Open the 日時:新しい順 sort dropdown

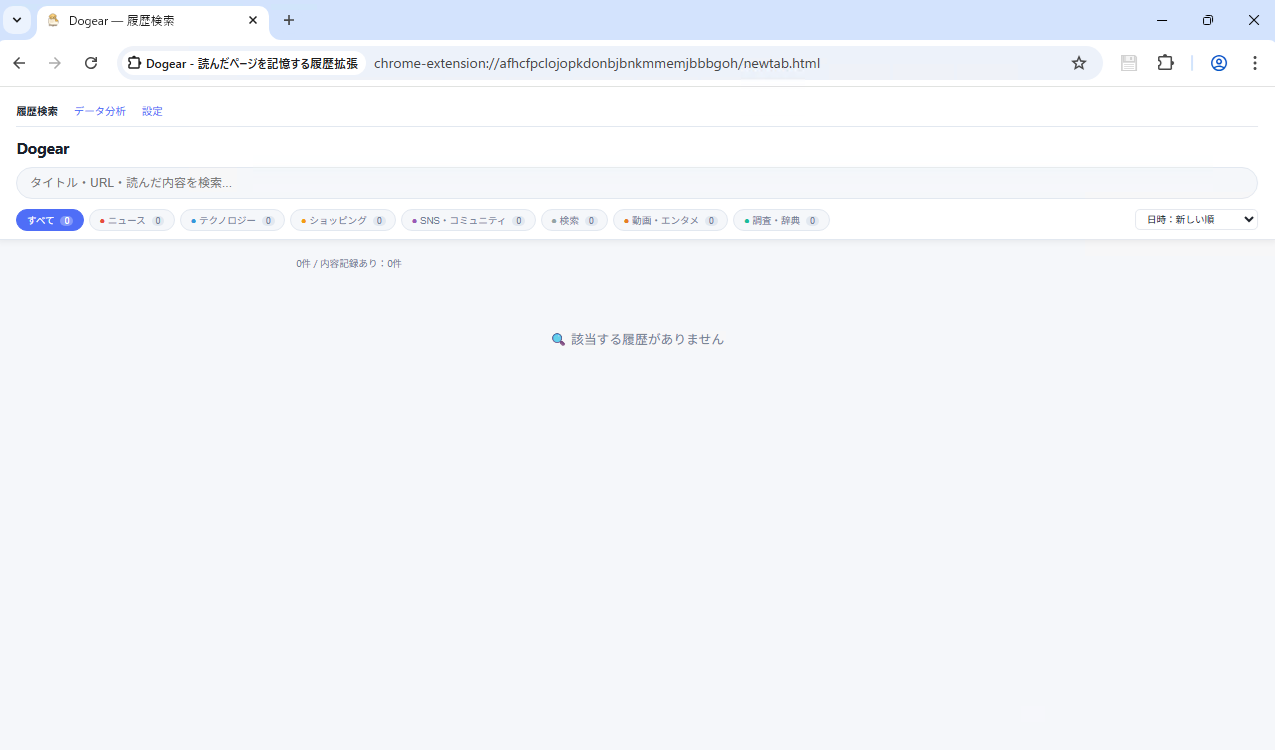tap(1196, 219)
